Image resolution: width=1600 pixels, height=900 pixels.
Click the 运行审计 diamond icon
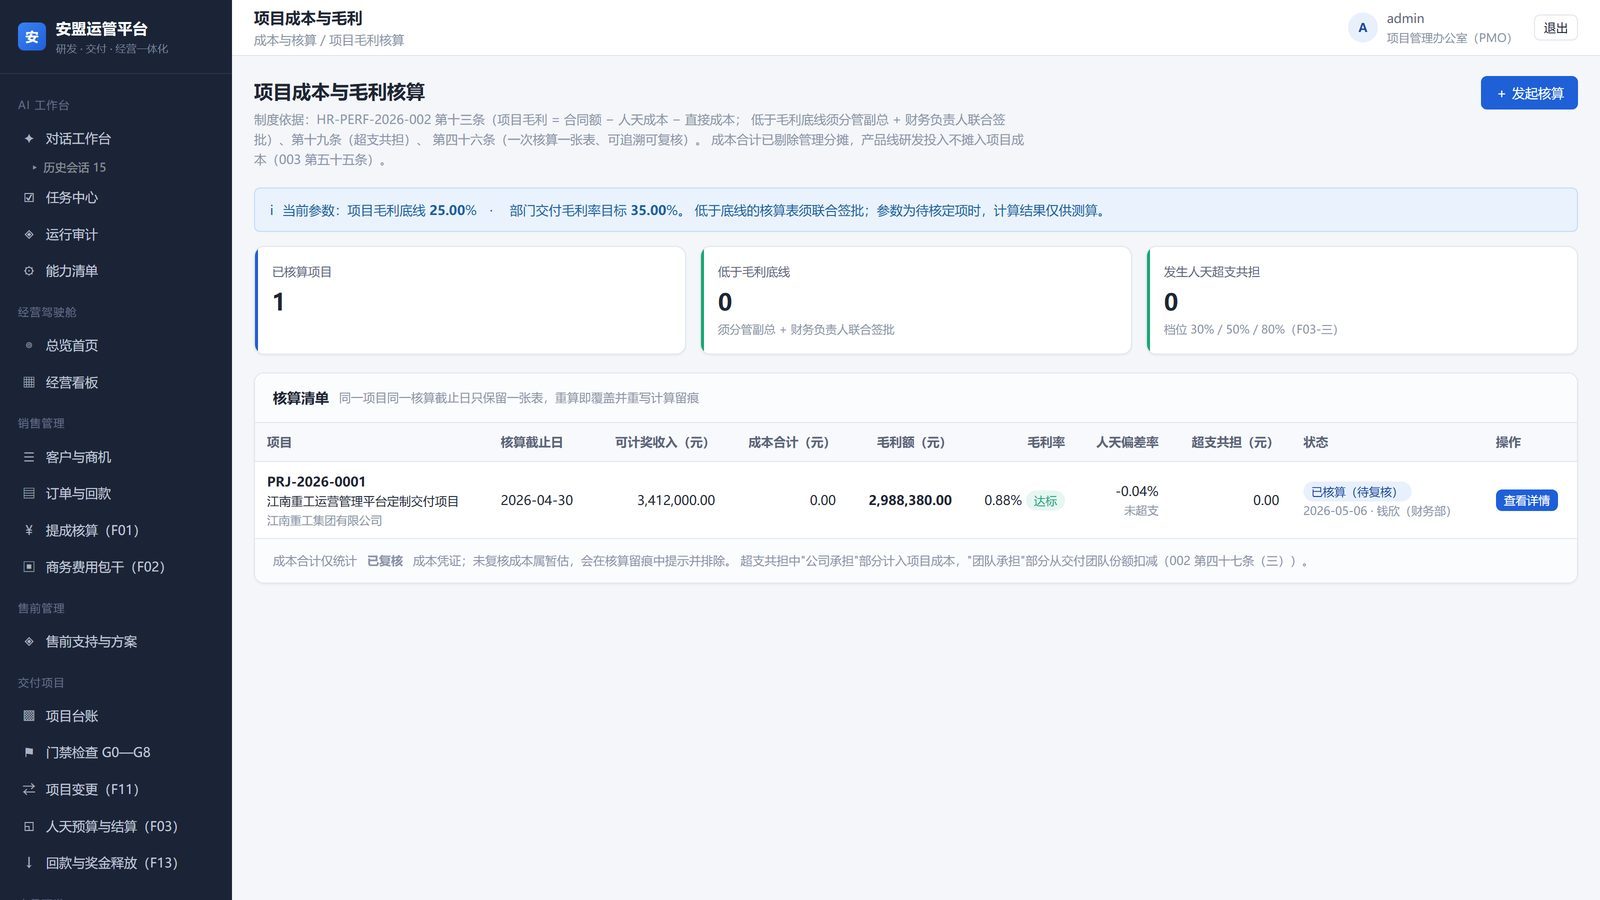click(x=29, y=234)
